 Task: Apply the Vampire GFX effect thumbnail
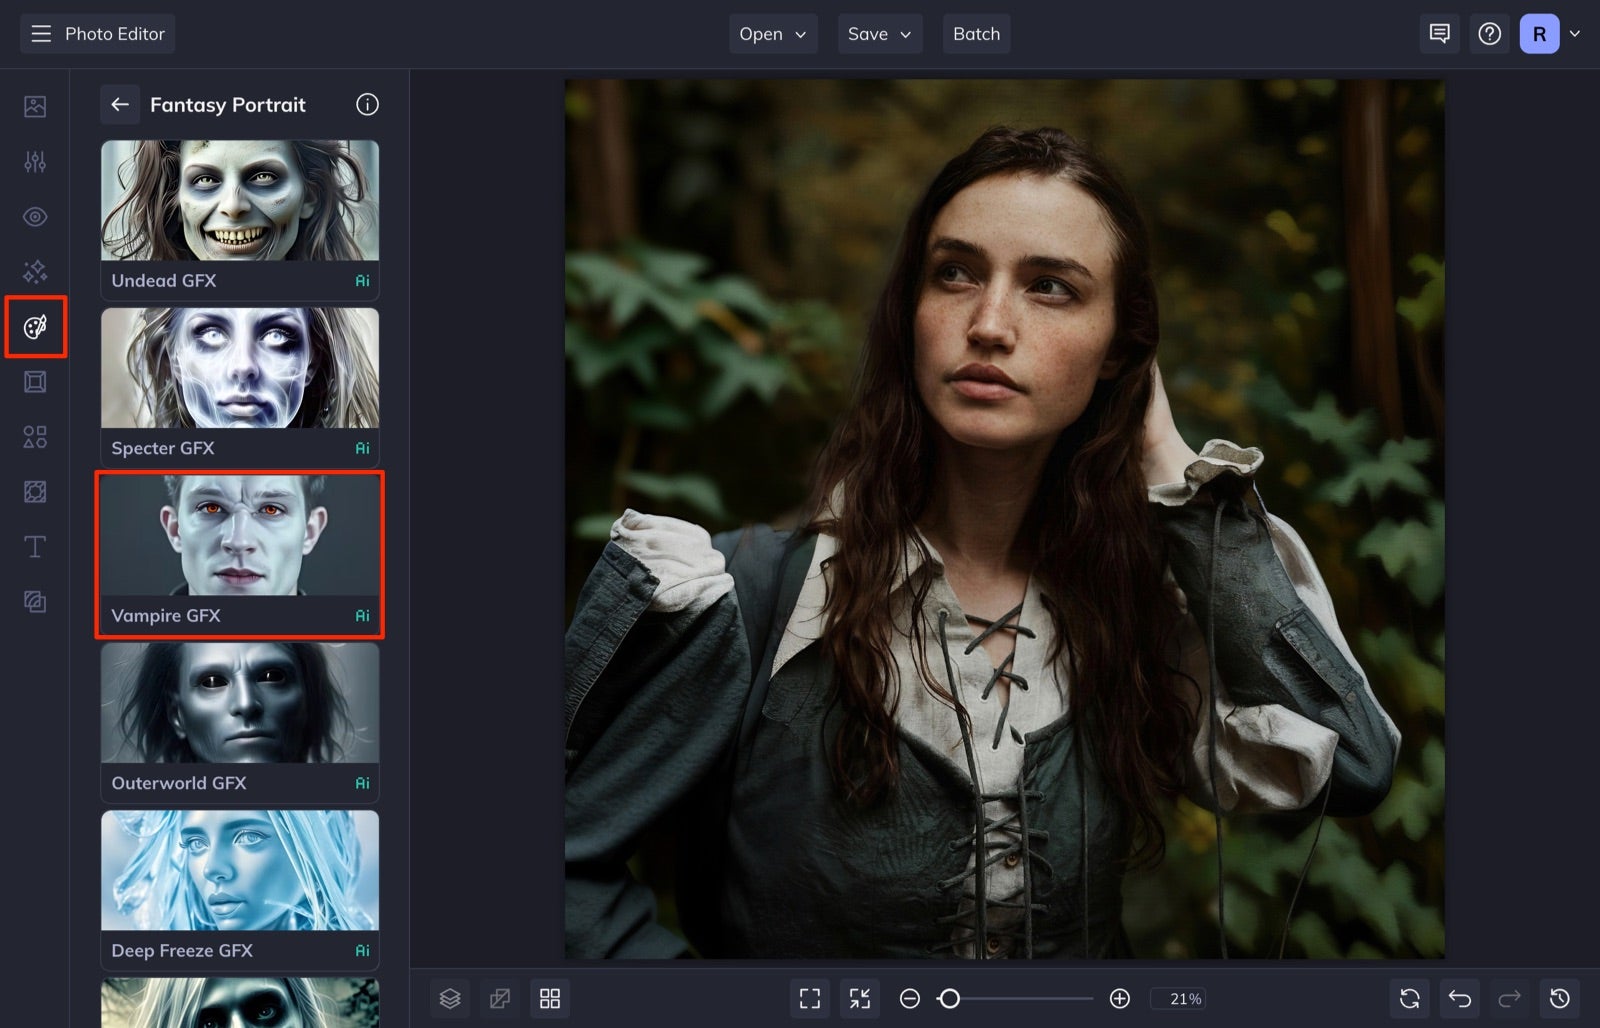[x=239, y=537]
